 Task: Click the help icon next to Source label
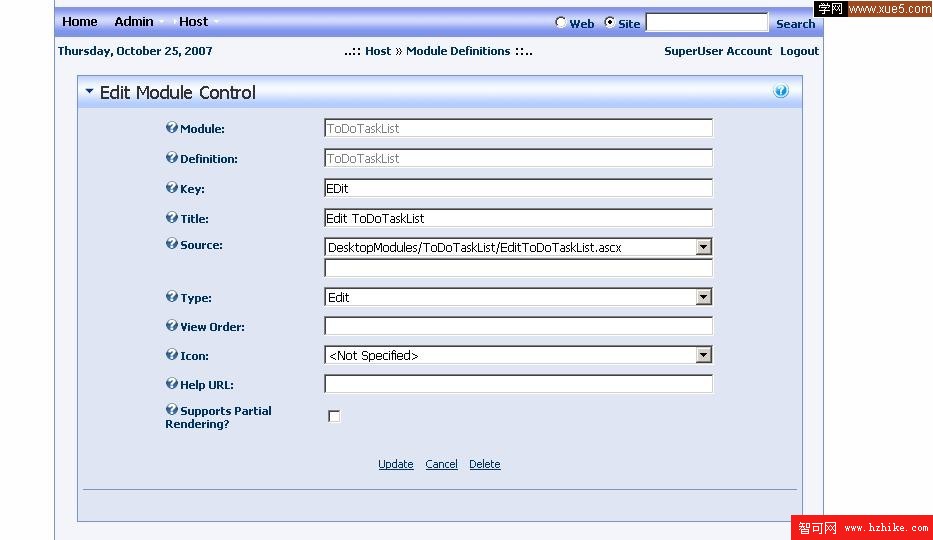(x=171, y=243)
